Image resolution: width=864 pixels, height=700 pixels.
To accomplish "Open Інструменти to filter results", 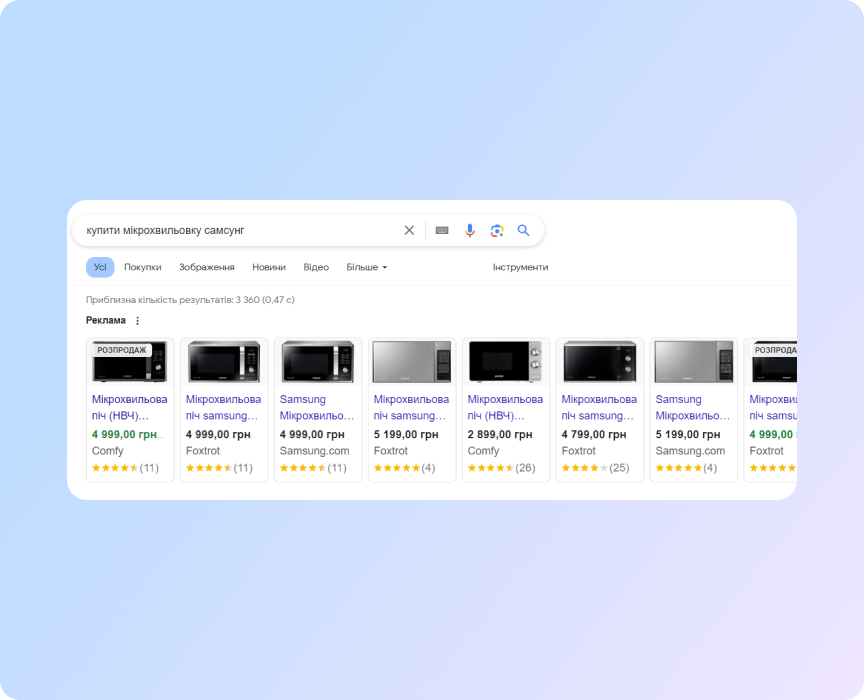I will point(521,267).
